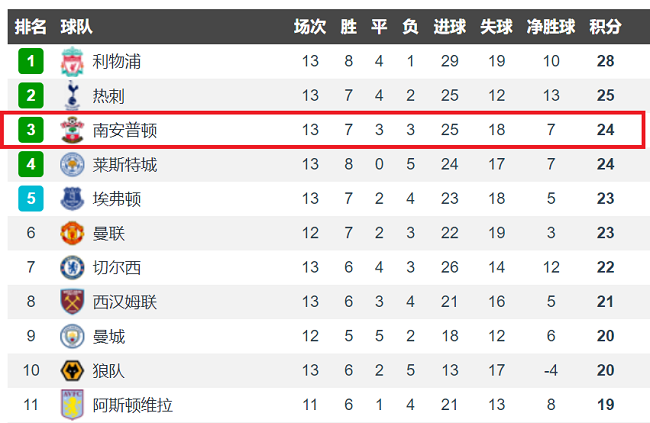650x423 pixels.
Task: Click the West Ham crest icon
Action: click(x=72, y=302)
